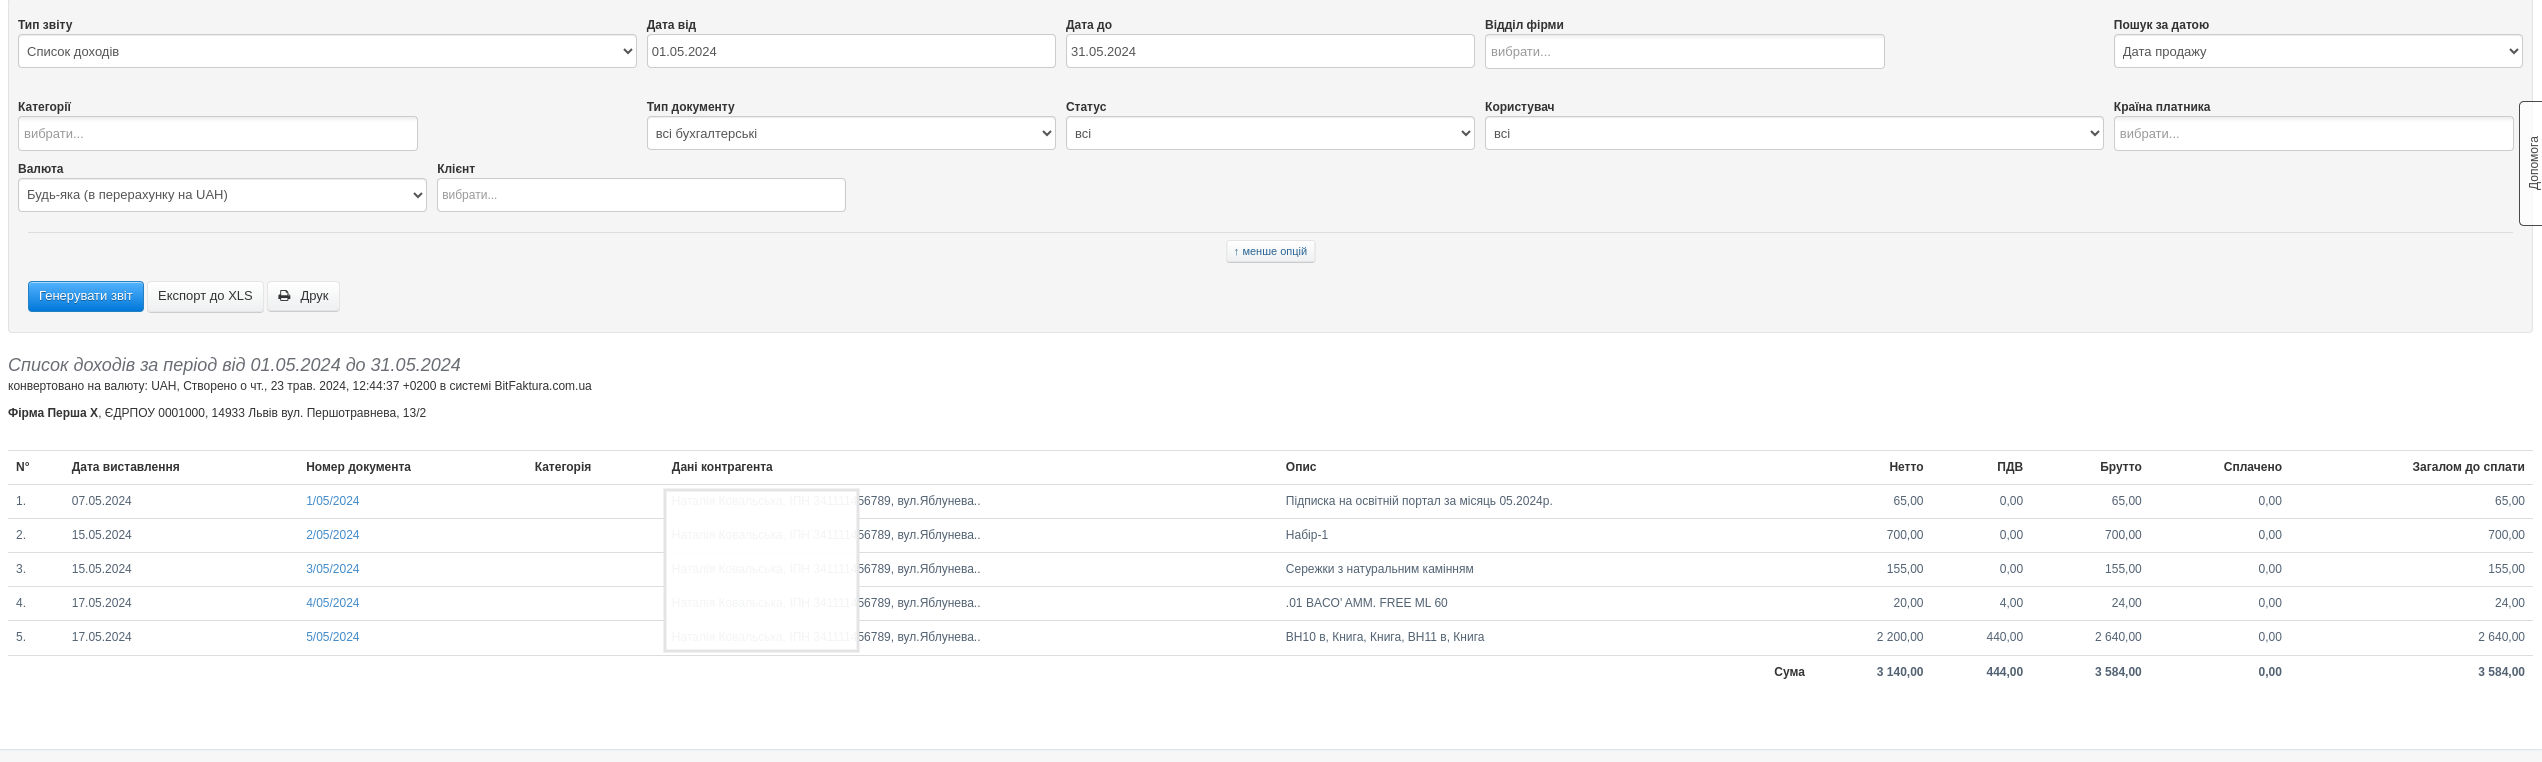Focus the Категорії selection field
This screenshot has height=762, width=2542.
(x=217, y=134)
